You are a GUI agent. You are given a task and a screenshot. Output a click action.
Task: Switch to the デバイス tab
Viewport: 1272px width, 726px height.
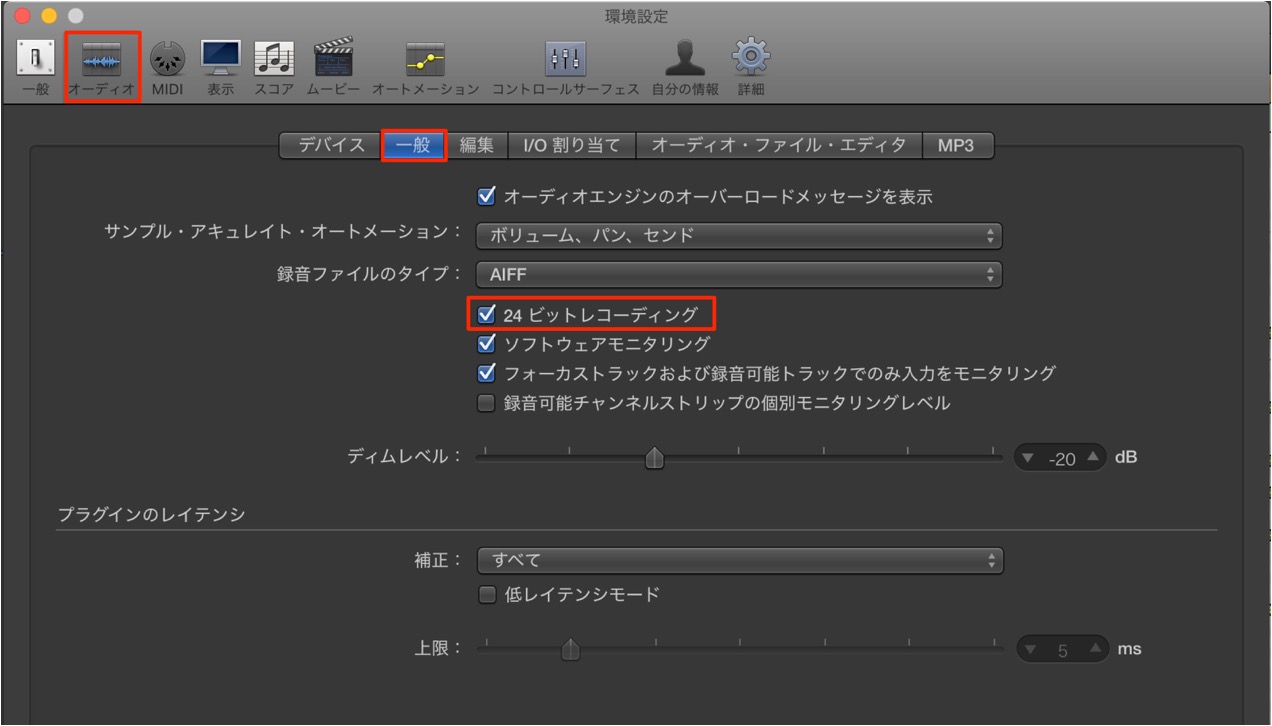coord(331,145)
